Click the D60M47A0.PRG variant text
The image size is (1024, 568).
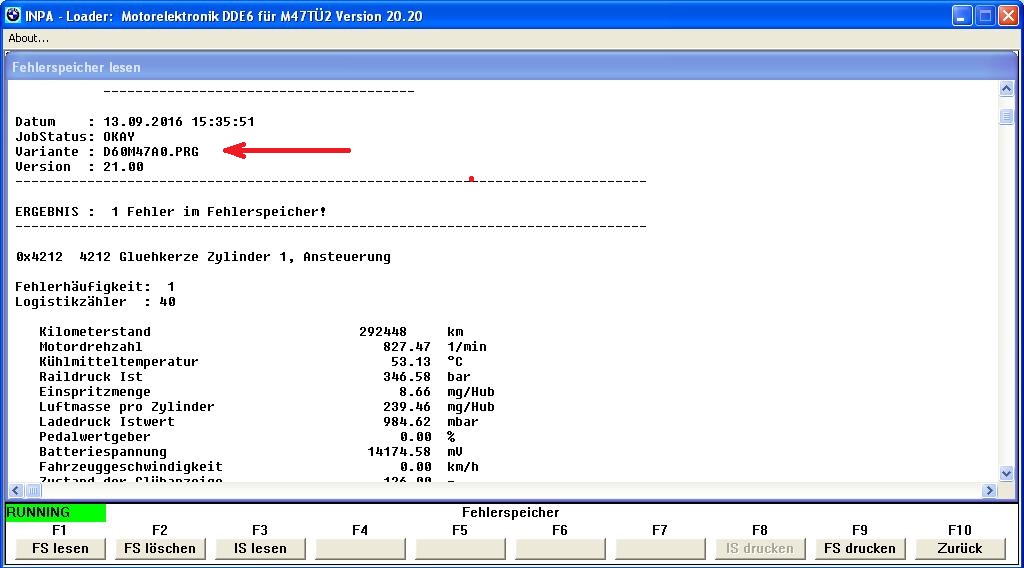[150, 152]
